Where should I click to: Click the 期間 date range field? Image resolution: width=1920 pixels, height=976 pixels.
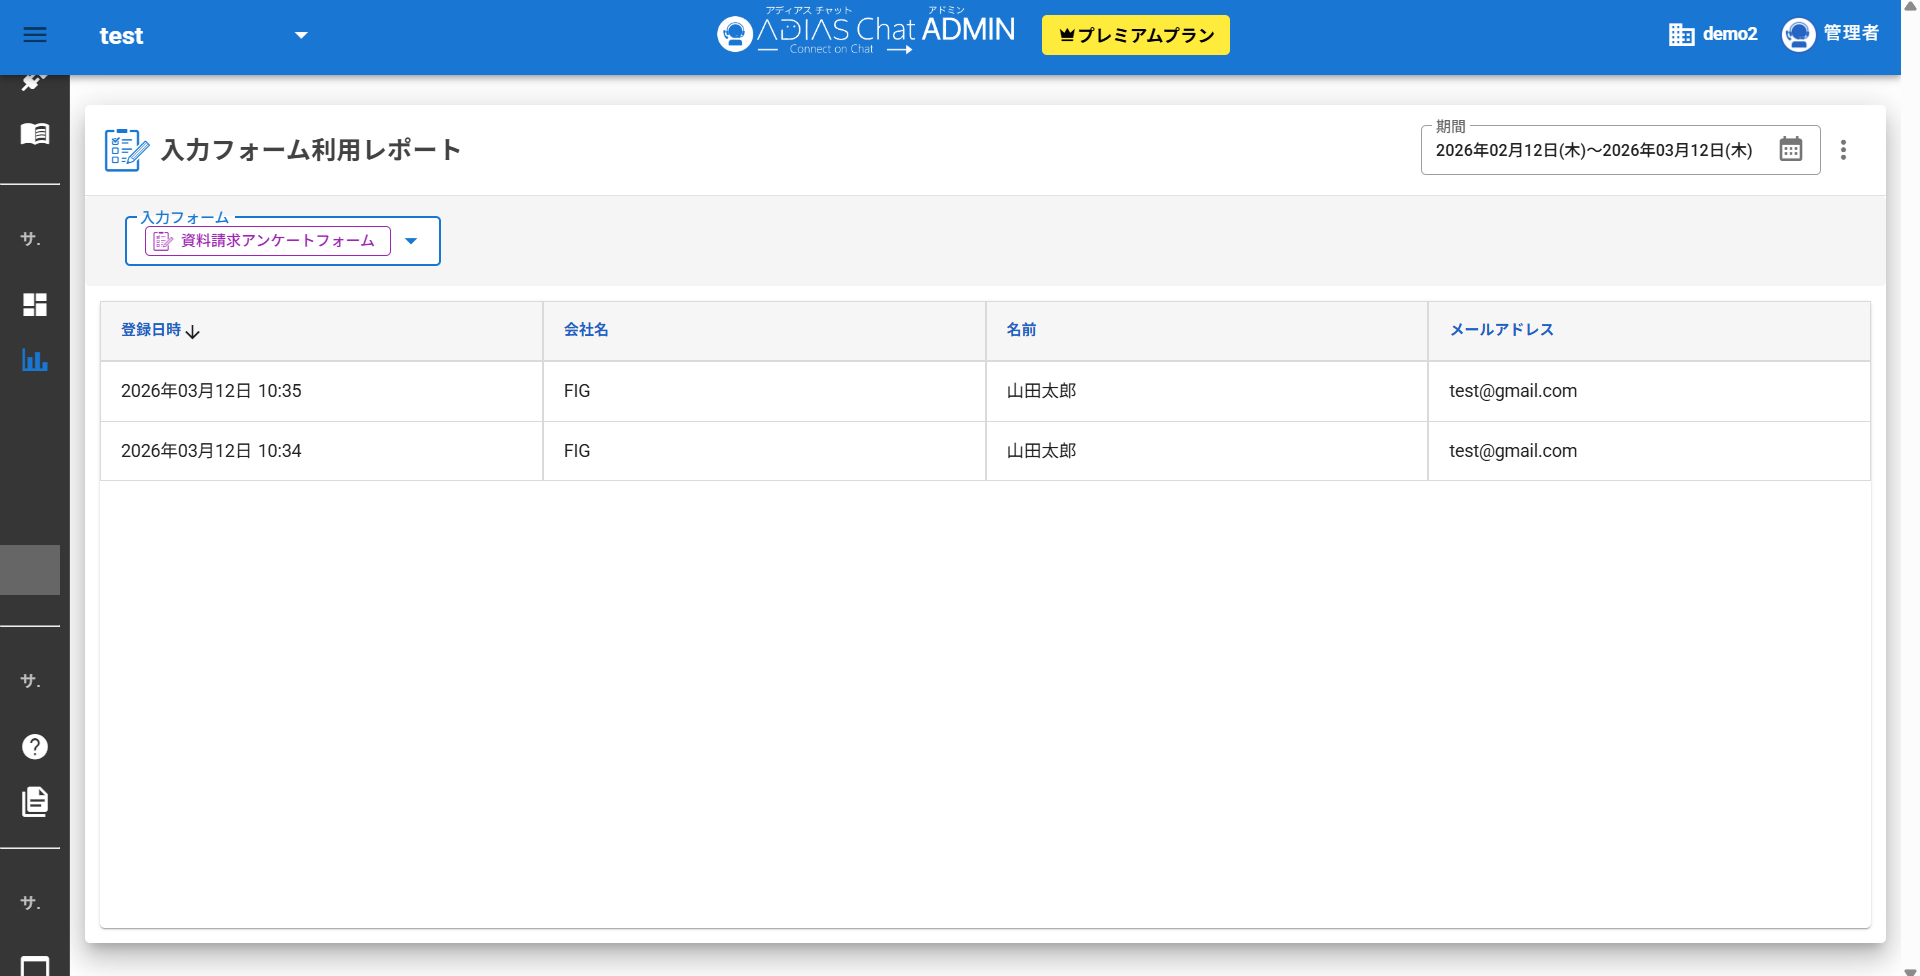coord(1593,151)
